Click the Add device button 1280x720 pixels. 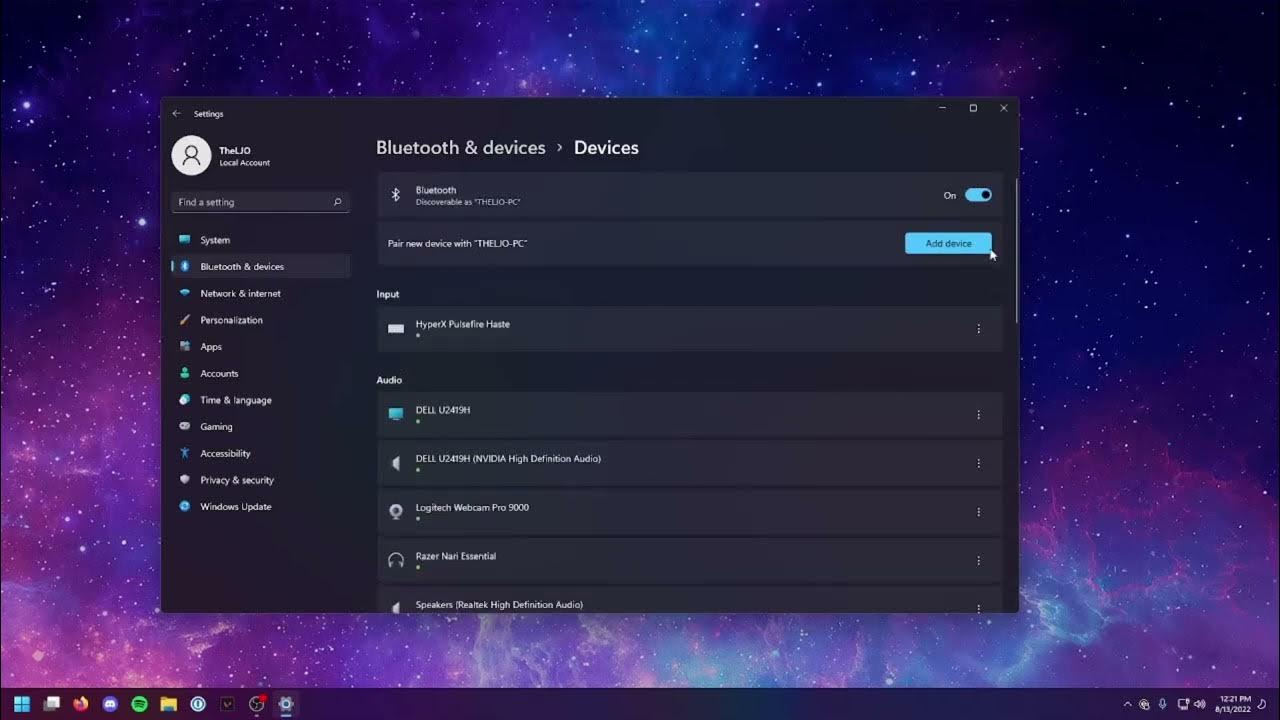click(948, 243)
